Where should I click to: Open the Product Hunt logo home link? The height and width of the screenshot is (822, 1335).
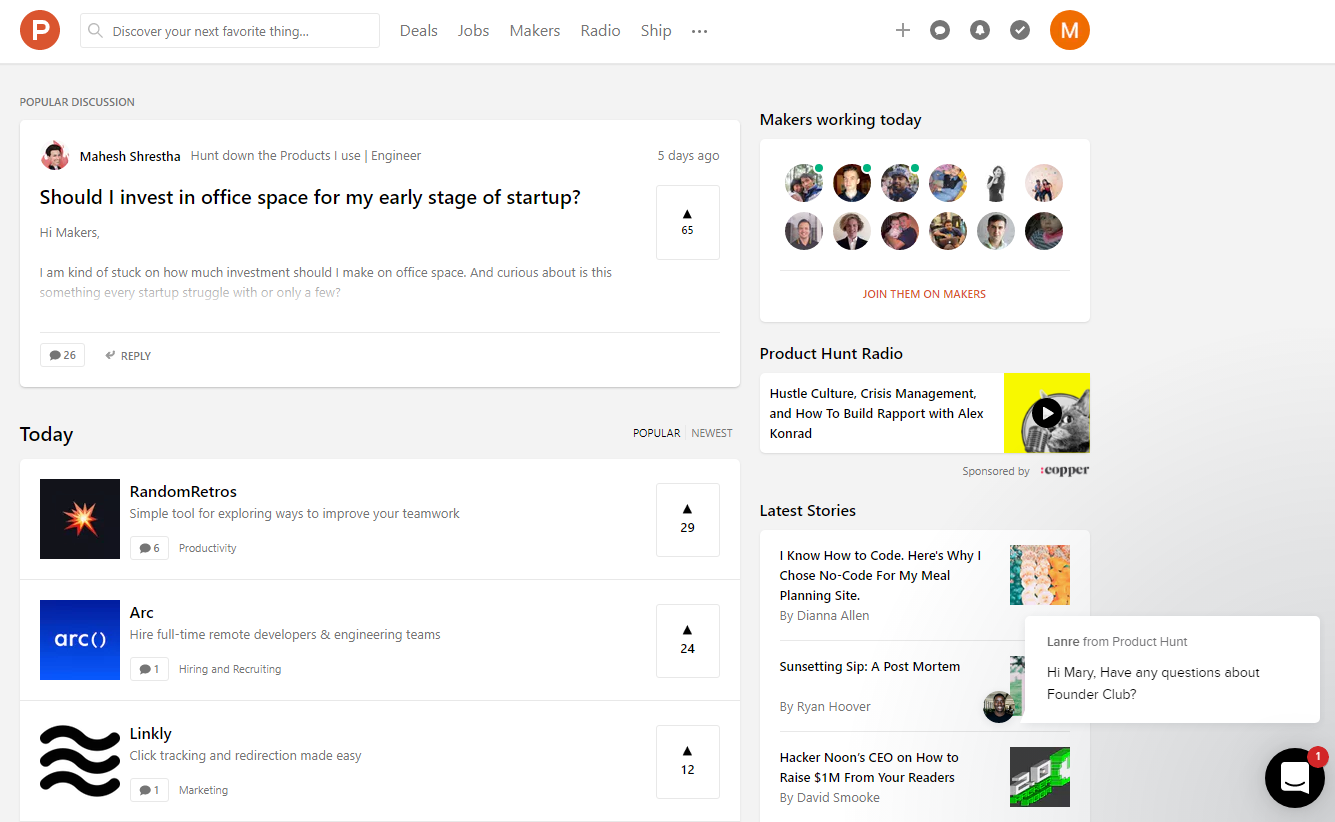point(40,30)
